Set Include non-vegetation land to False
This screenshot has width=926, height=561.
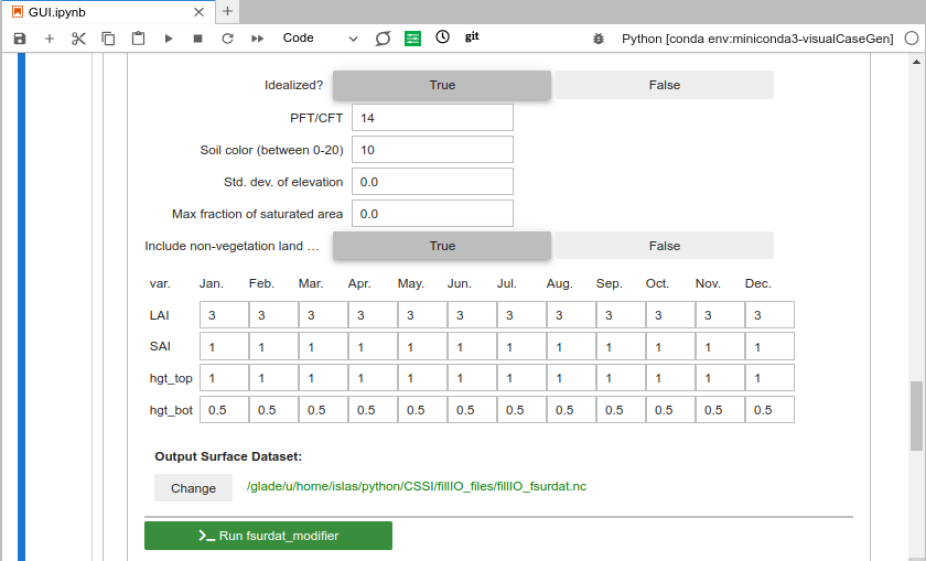click(664, 246)
